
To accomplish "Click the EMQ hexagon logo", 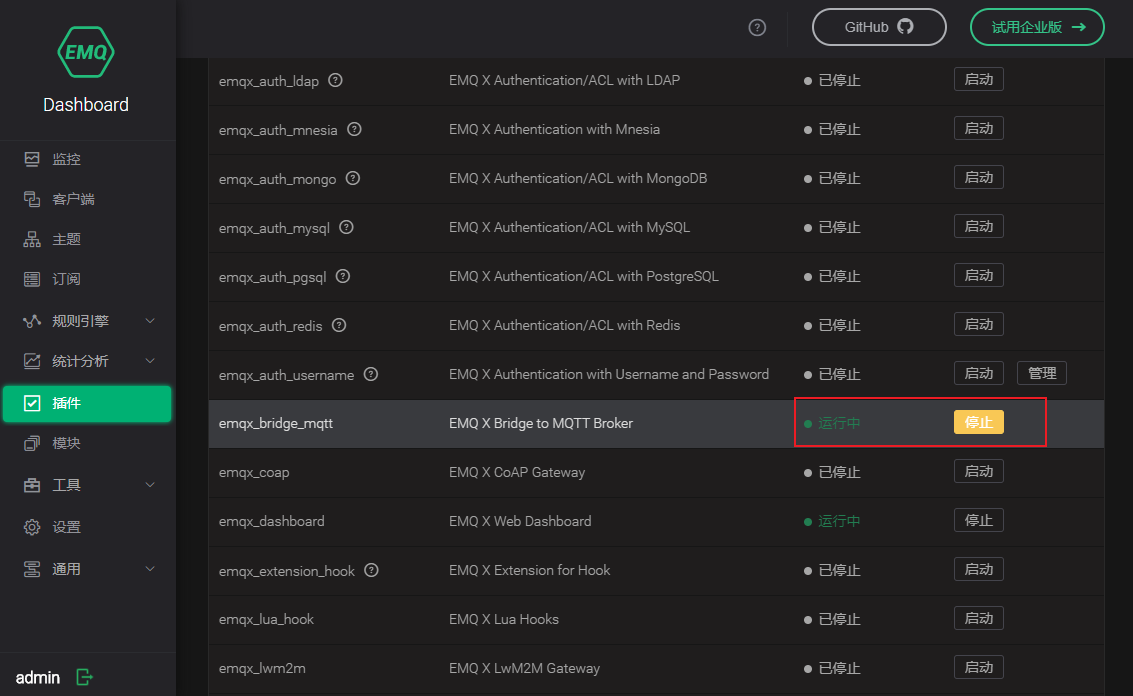I will tap(85, 52).
